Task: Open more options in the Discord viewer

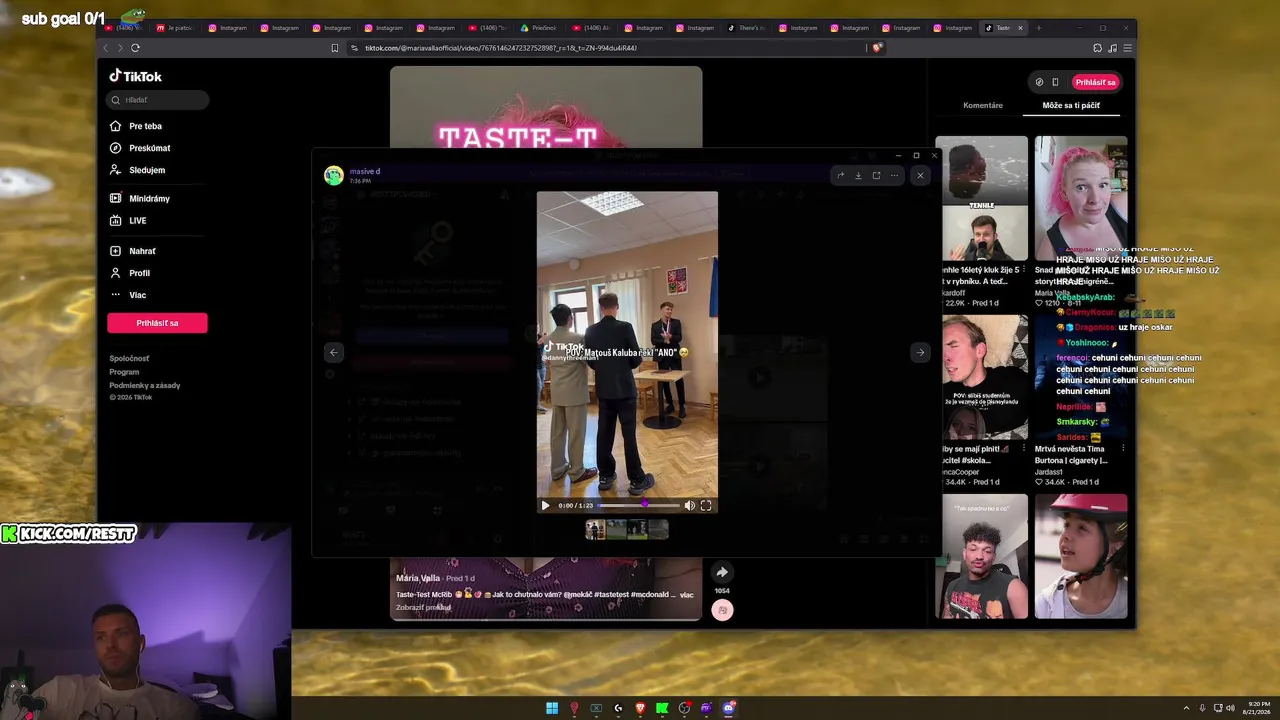Action: point(894,176)
